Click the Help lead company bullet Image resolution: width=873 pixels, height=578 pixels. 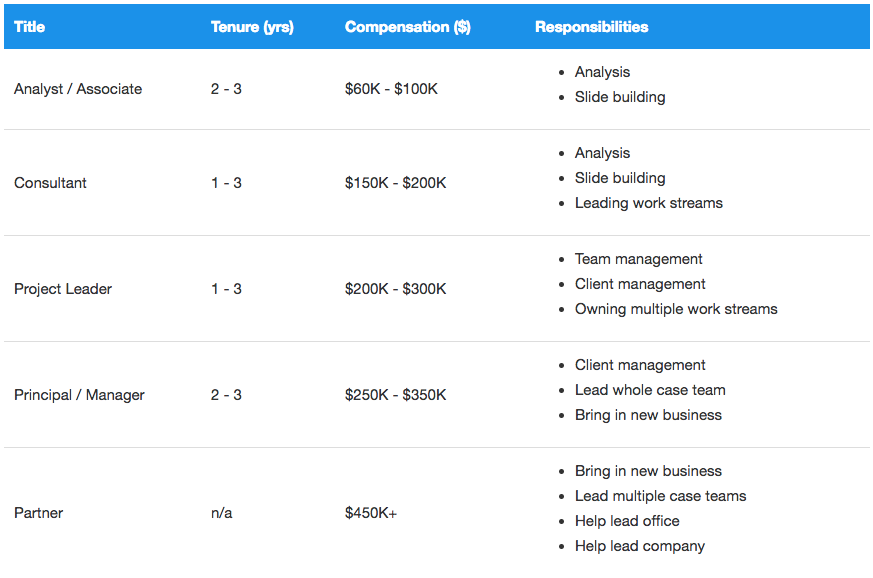pyautogui.click(x=639, y=546)
